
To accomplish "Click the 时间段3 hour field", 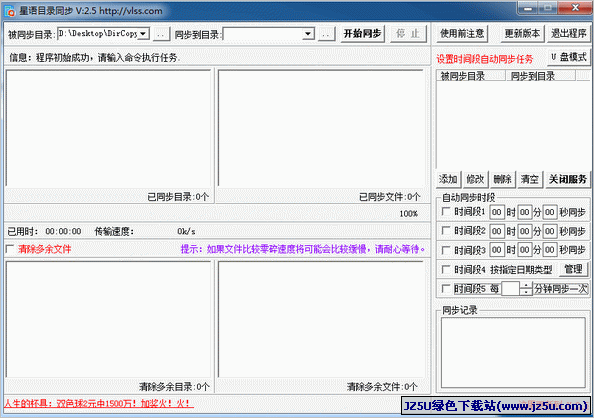I will click(x=497, y=250).
